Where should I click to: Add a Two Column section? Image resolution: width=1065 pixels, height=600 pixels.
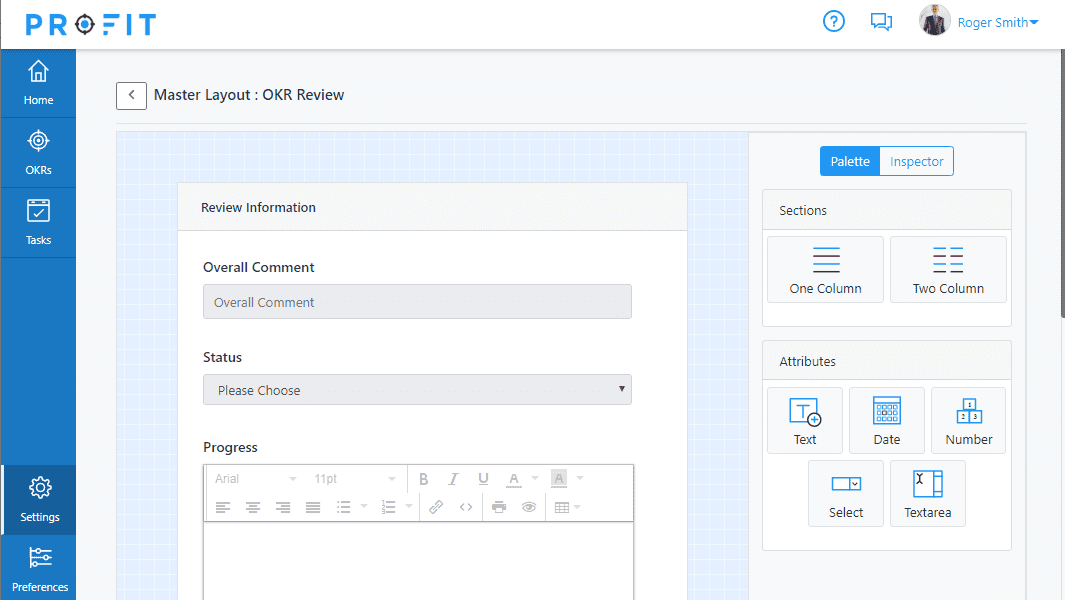(948, 270)
